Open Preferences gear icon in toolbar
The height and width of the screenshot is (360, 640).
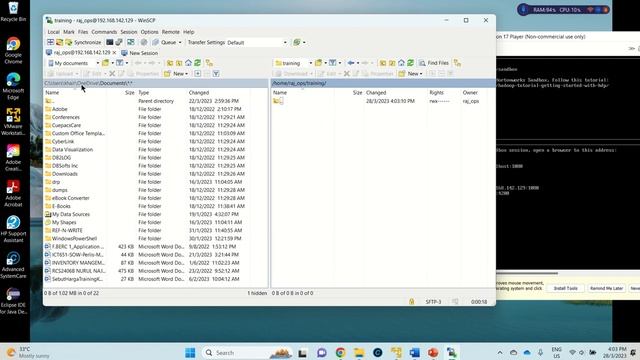click(144, 42)
